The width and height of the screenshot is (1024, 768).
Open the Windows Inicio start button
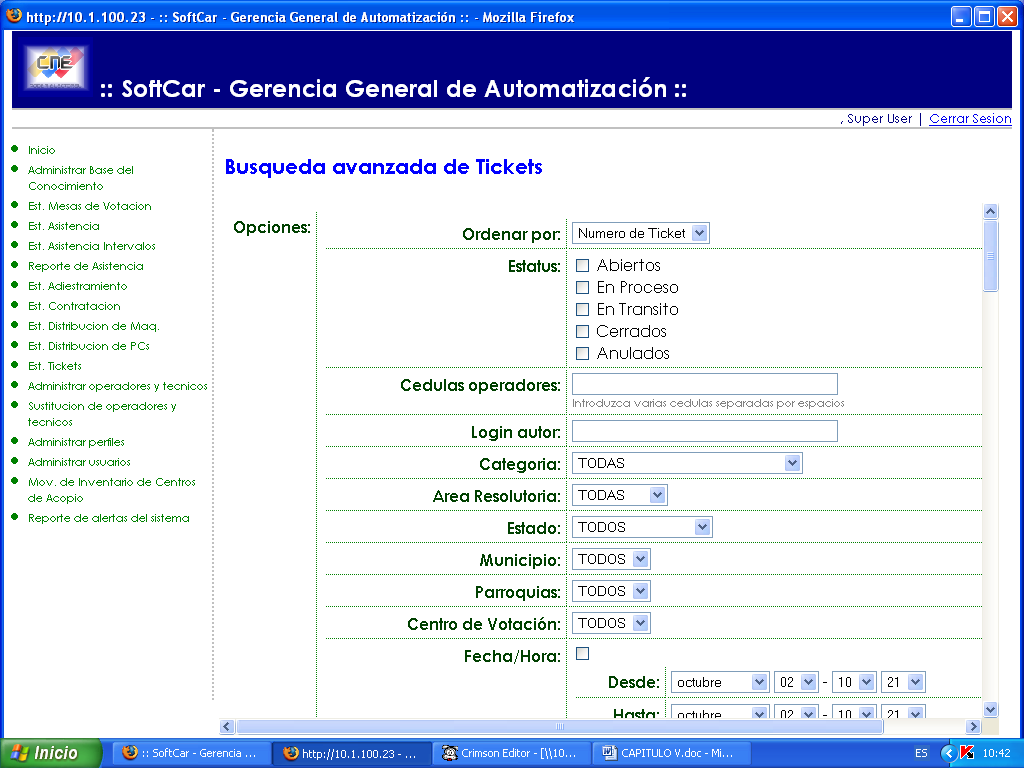(x=51, y=753)
